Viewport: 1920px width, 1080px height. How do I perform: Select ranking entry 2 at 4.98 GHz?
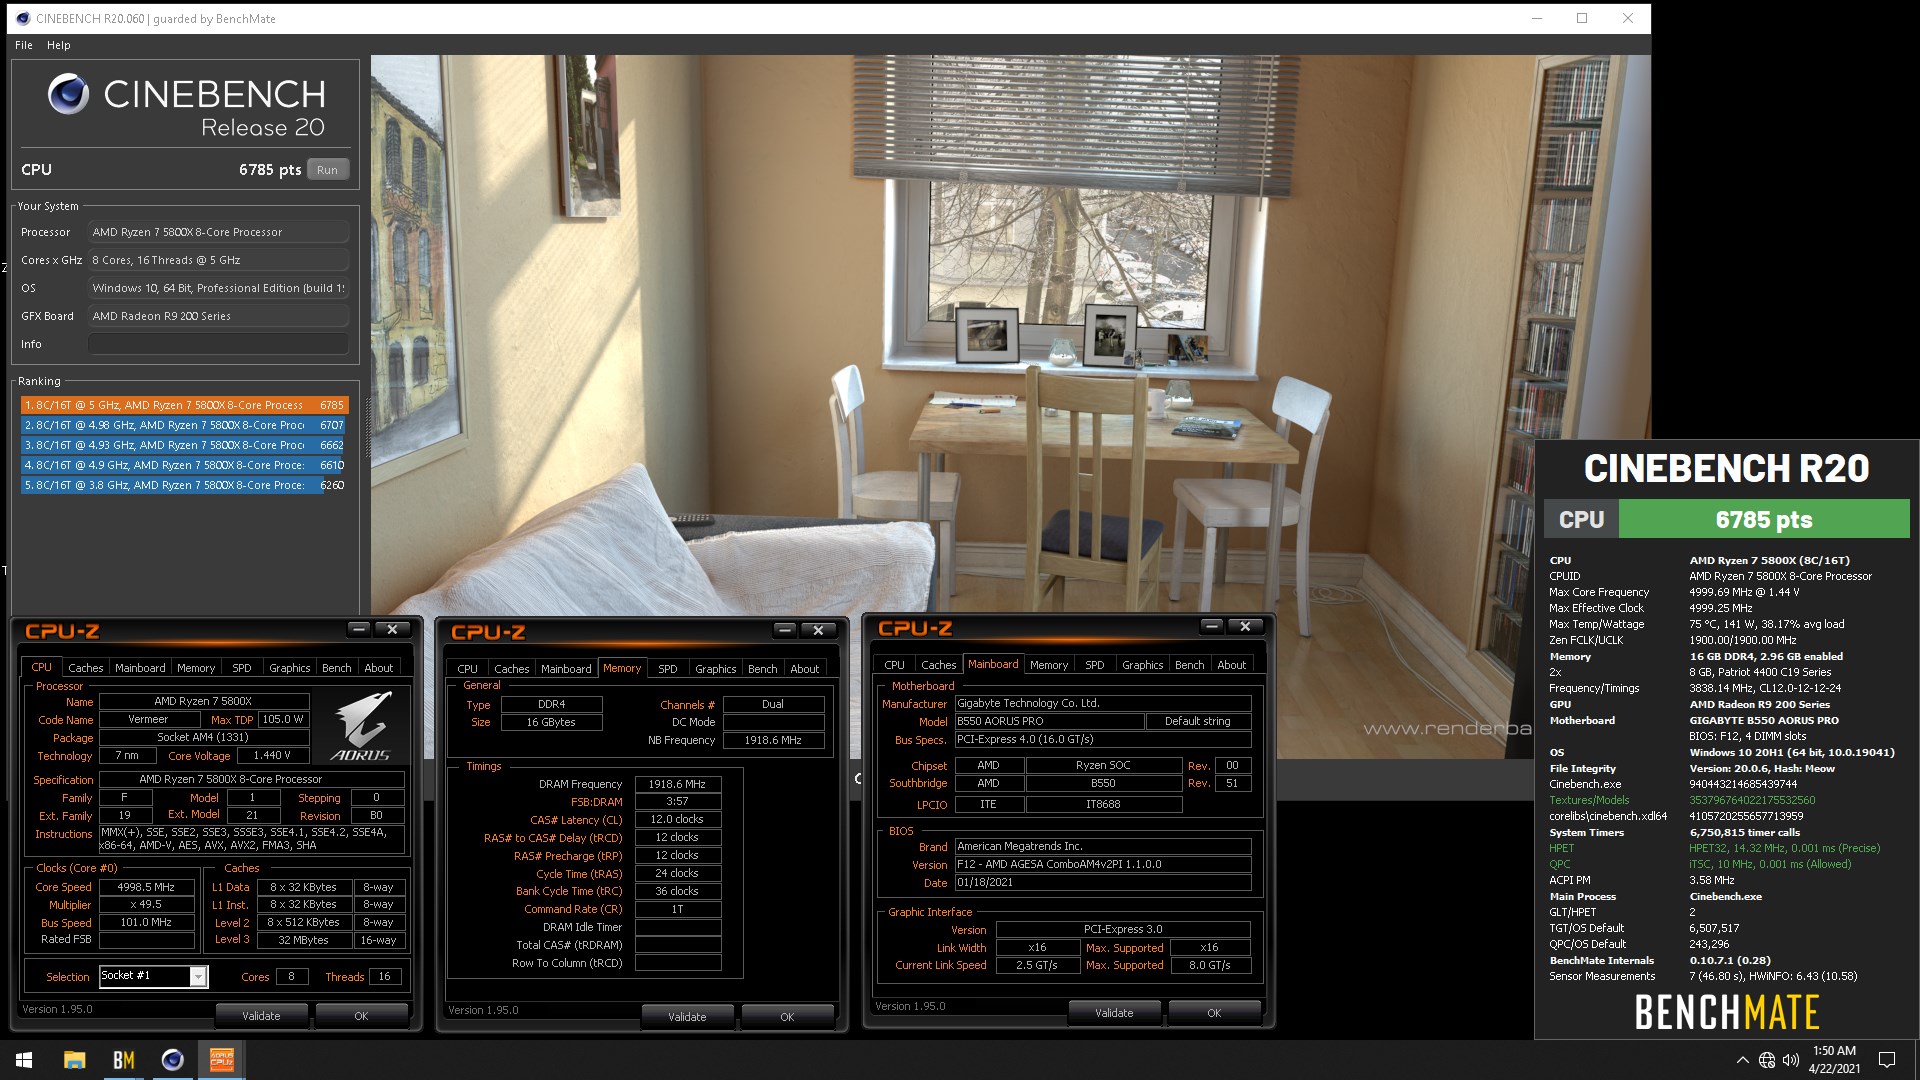[x=184, y=425]
